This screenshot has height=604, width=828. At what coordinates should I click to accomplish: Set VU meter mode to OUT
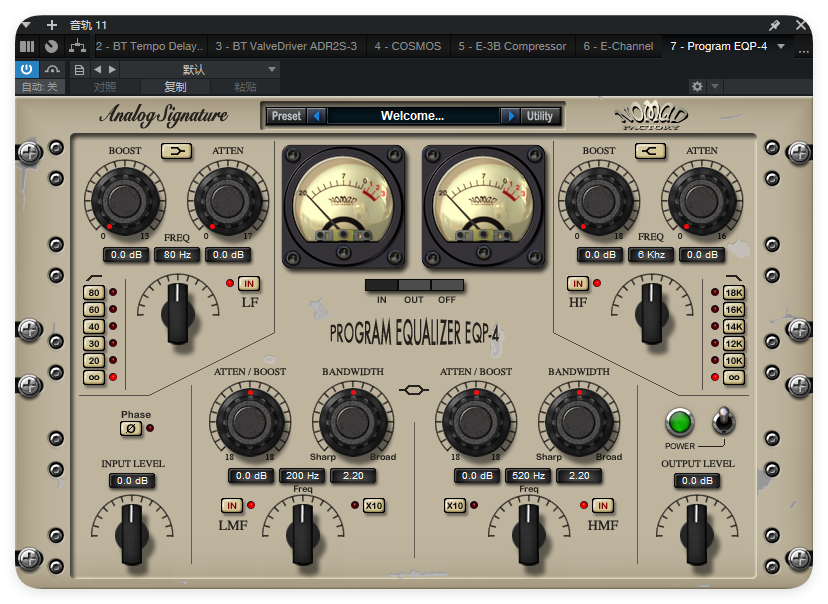tap(415, 285)
